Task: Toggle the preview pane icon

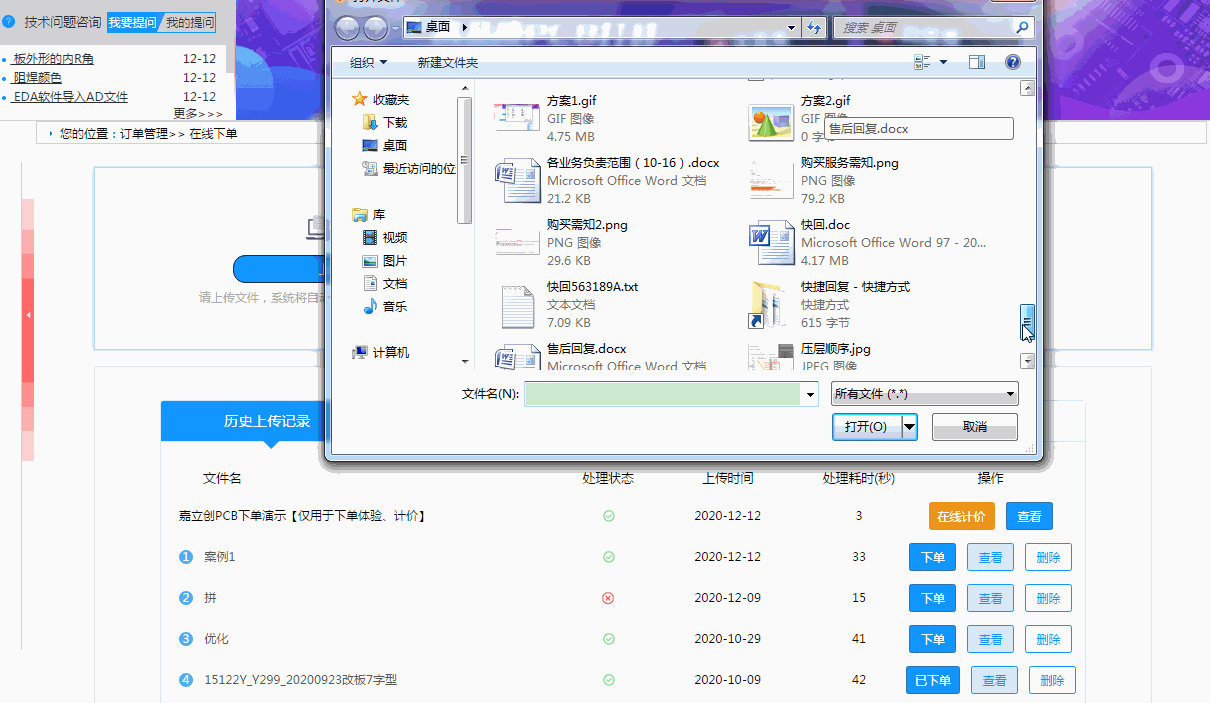Action: 977,62
